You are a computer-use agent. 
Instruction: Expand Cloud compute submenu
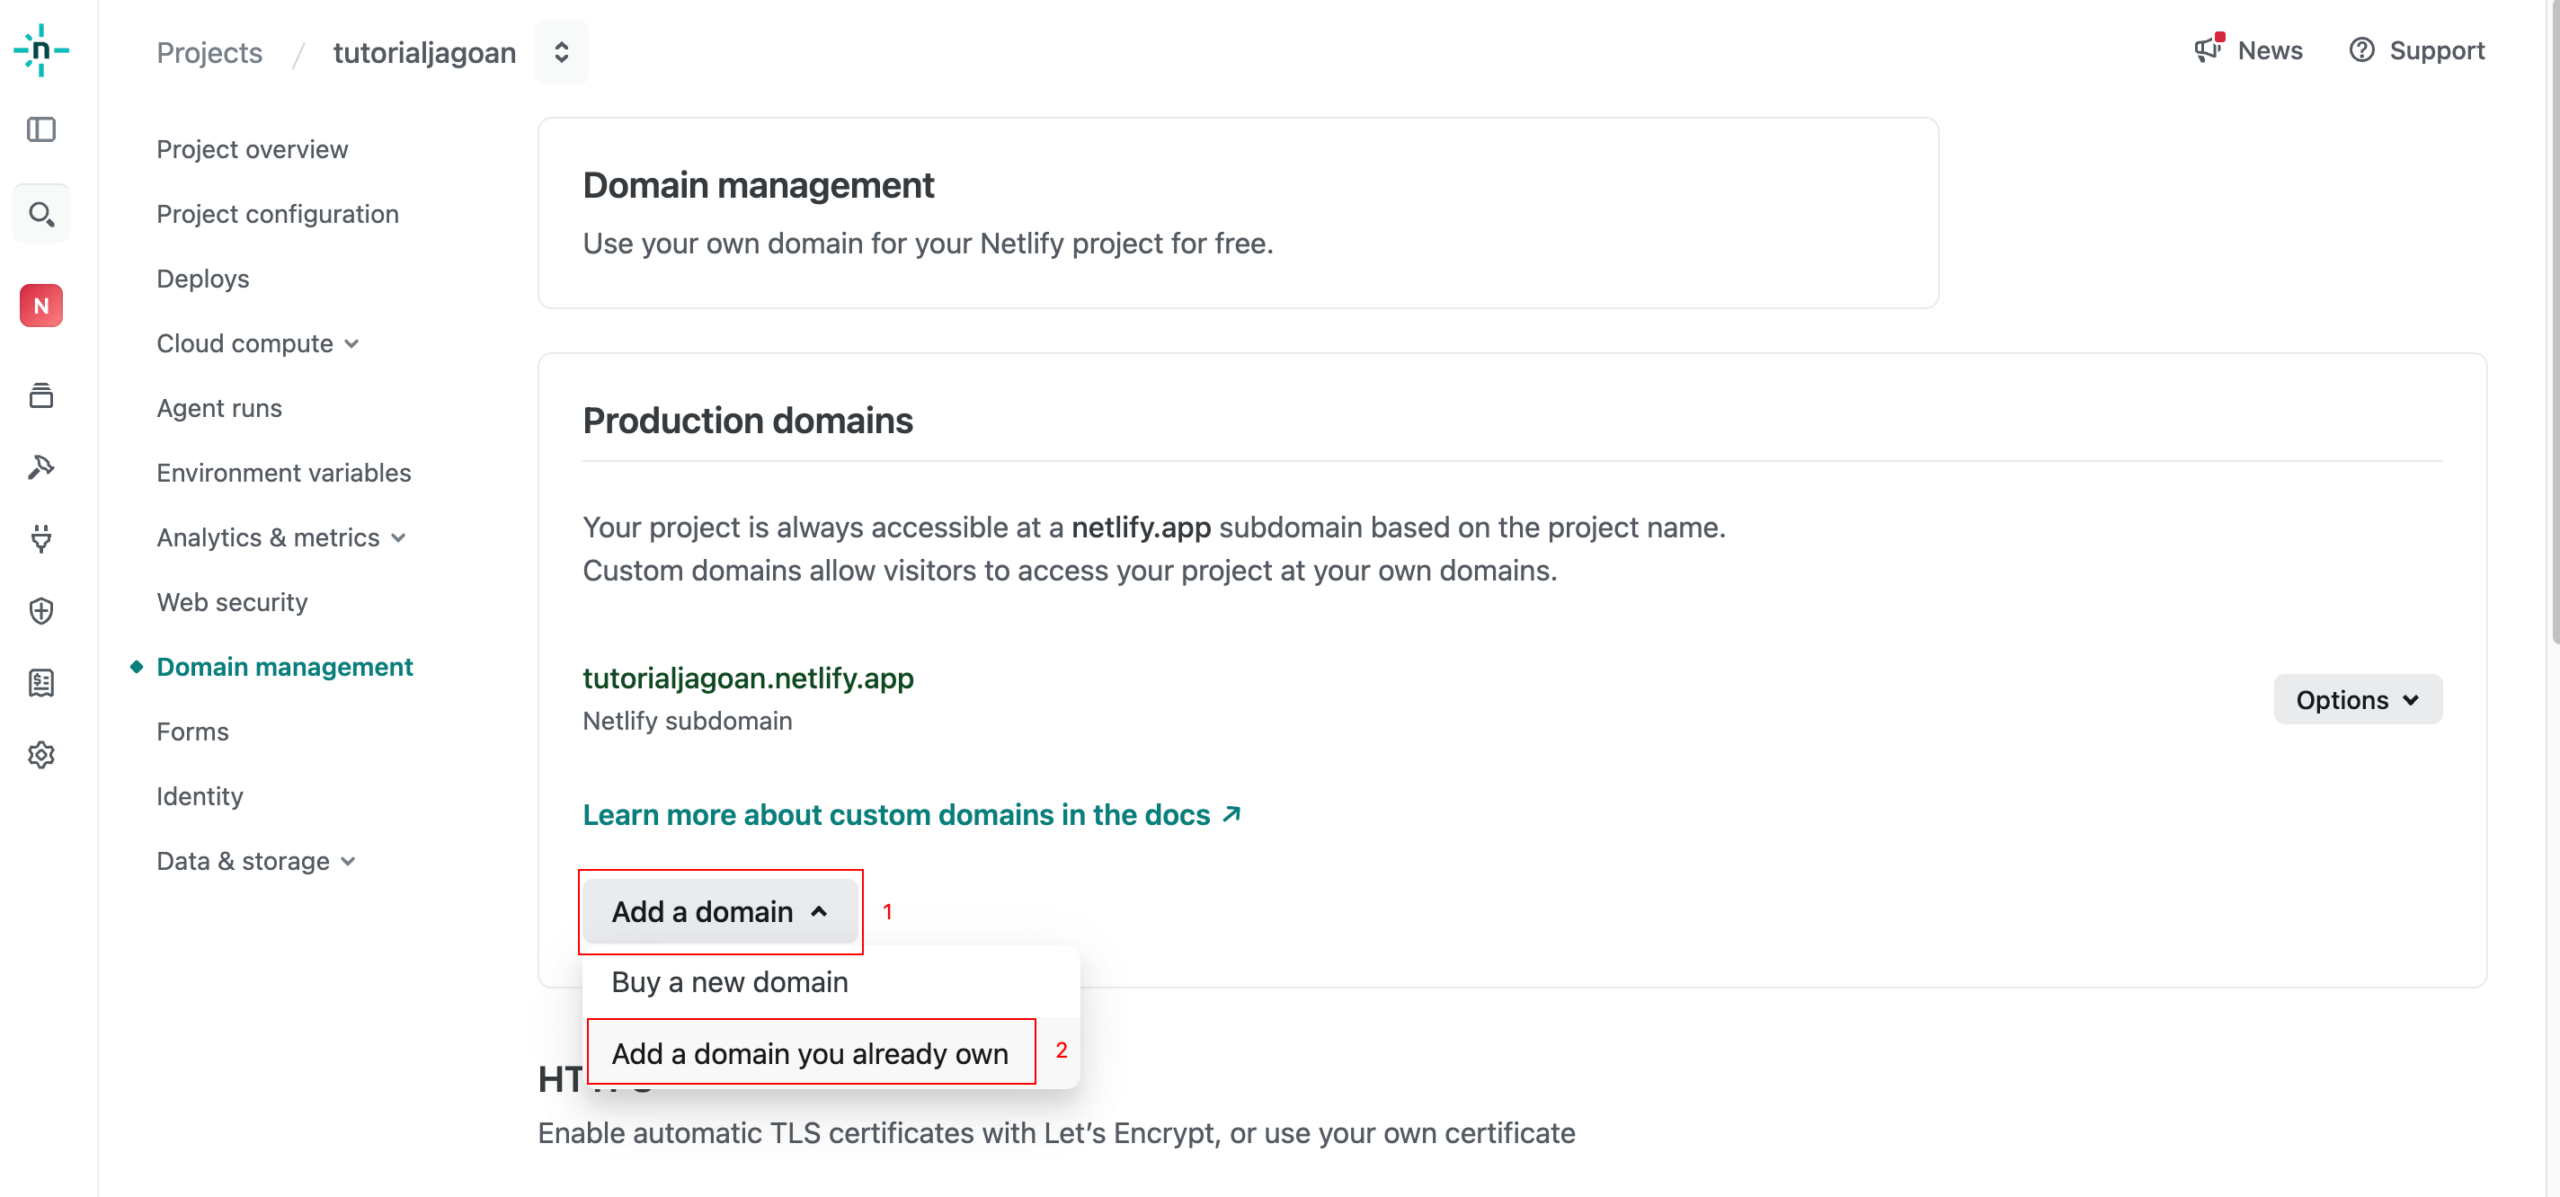click(x=257, y=343)
